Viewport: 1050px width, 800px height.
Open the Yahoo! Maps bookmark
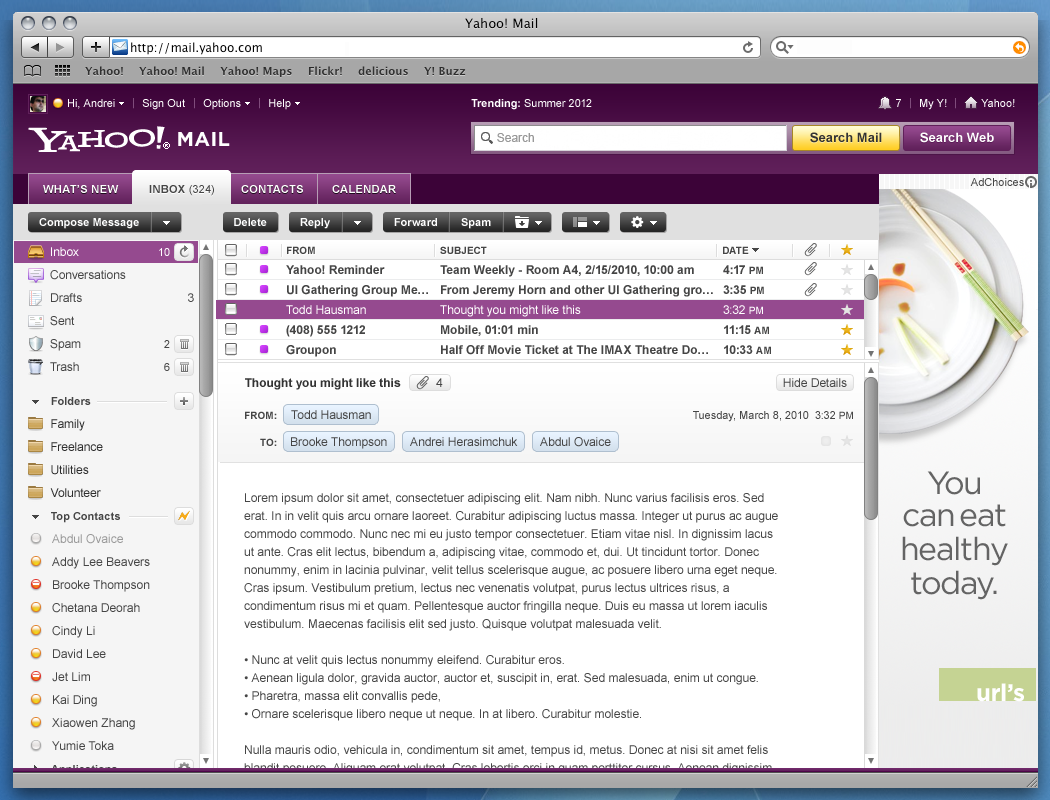(256, 71)
